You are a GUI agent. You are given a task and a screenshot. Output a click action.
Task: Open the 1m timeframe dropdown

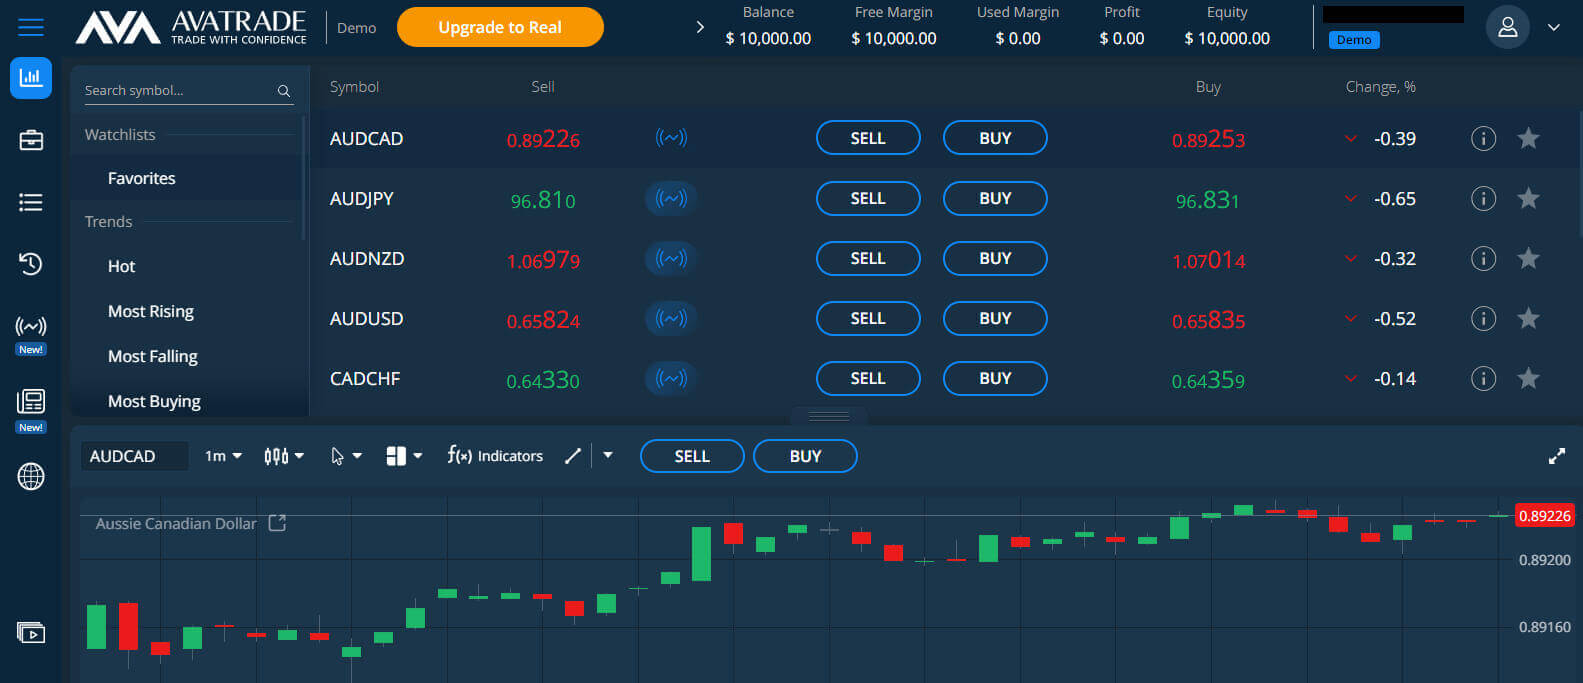(223, 456)
